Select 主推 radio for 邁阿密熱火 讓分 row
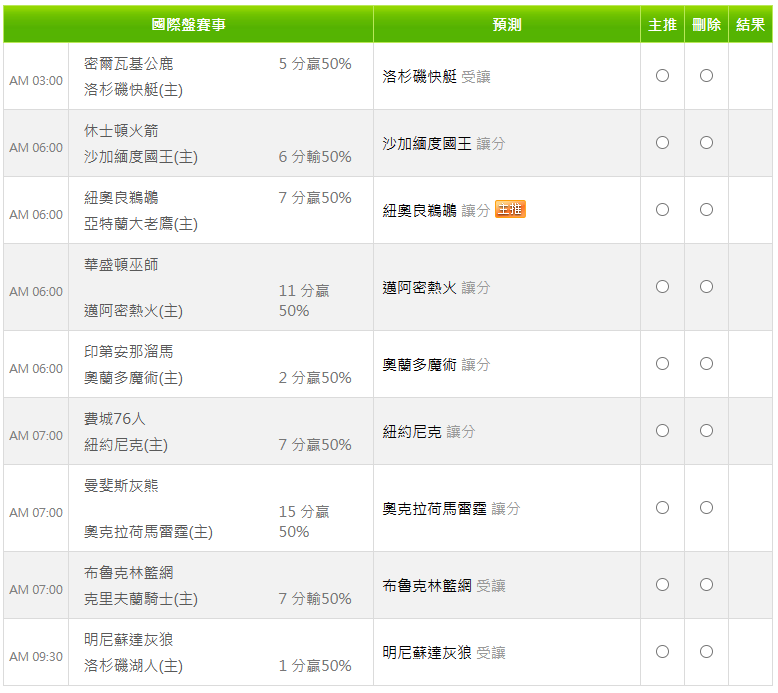This screenshot has width=778, height=693. coord(662,287)
